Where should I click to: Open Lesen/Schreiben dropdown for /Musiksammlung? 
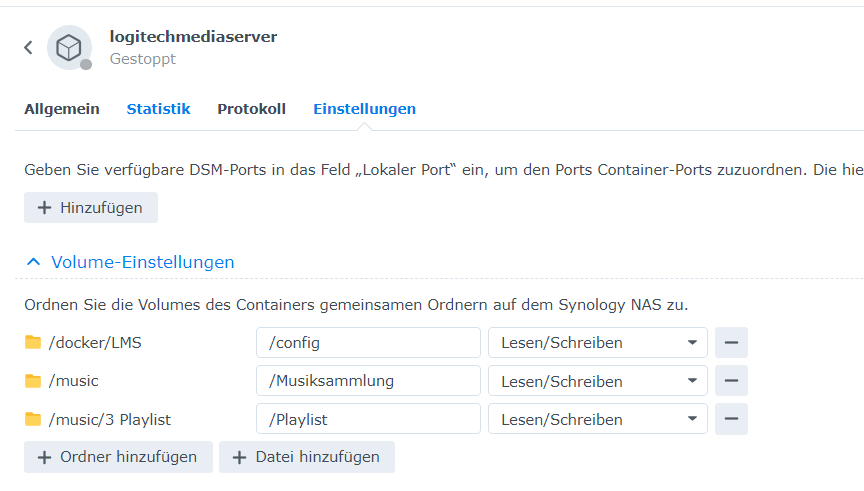point(597,381)
